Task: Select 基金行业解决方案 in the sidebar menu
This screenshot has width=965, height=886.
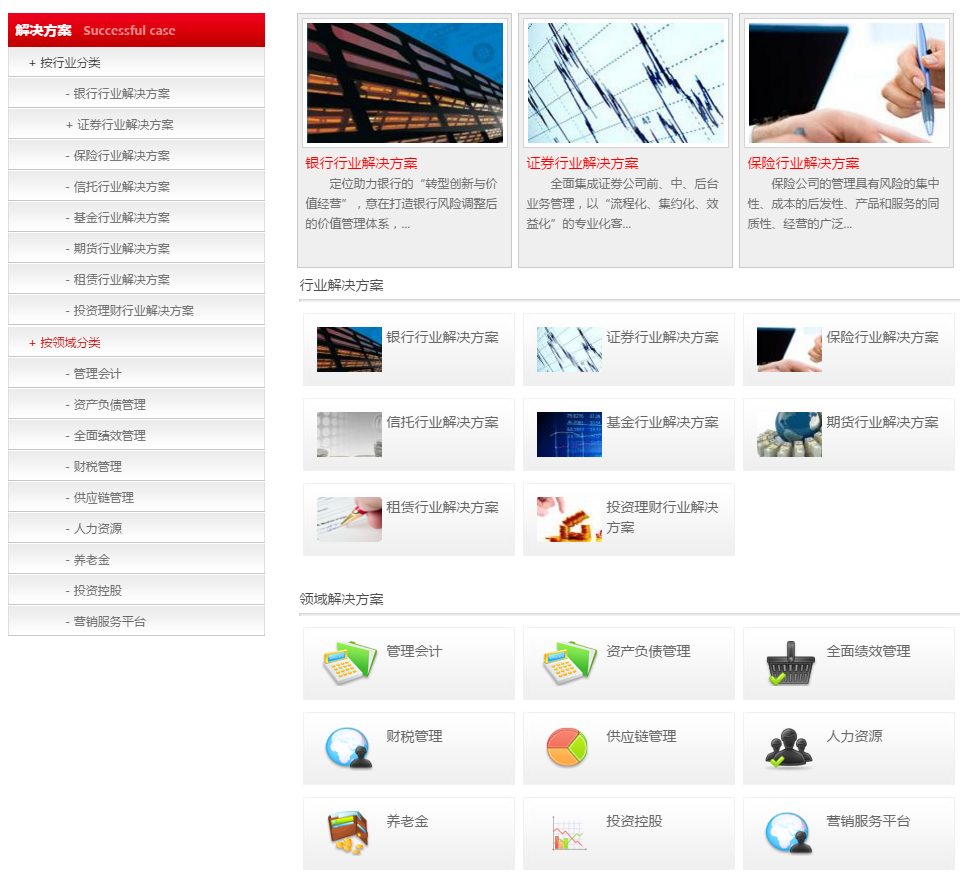Action: 136,218
